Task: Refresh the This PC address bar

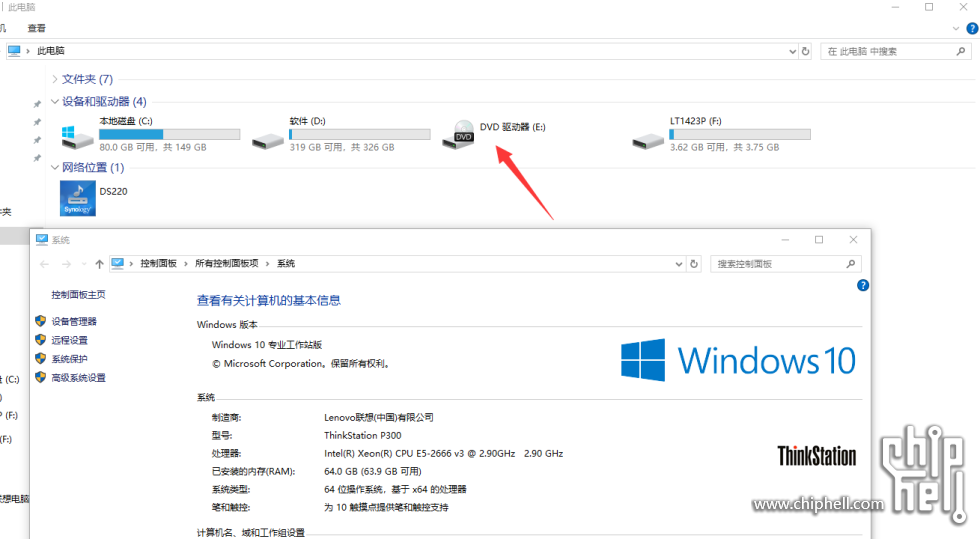Action: coord(806,51)
